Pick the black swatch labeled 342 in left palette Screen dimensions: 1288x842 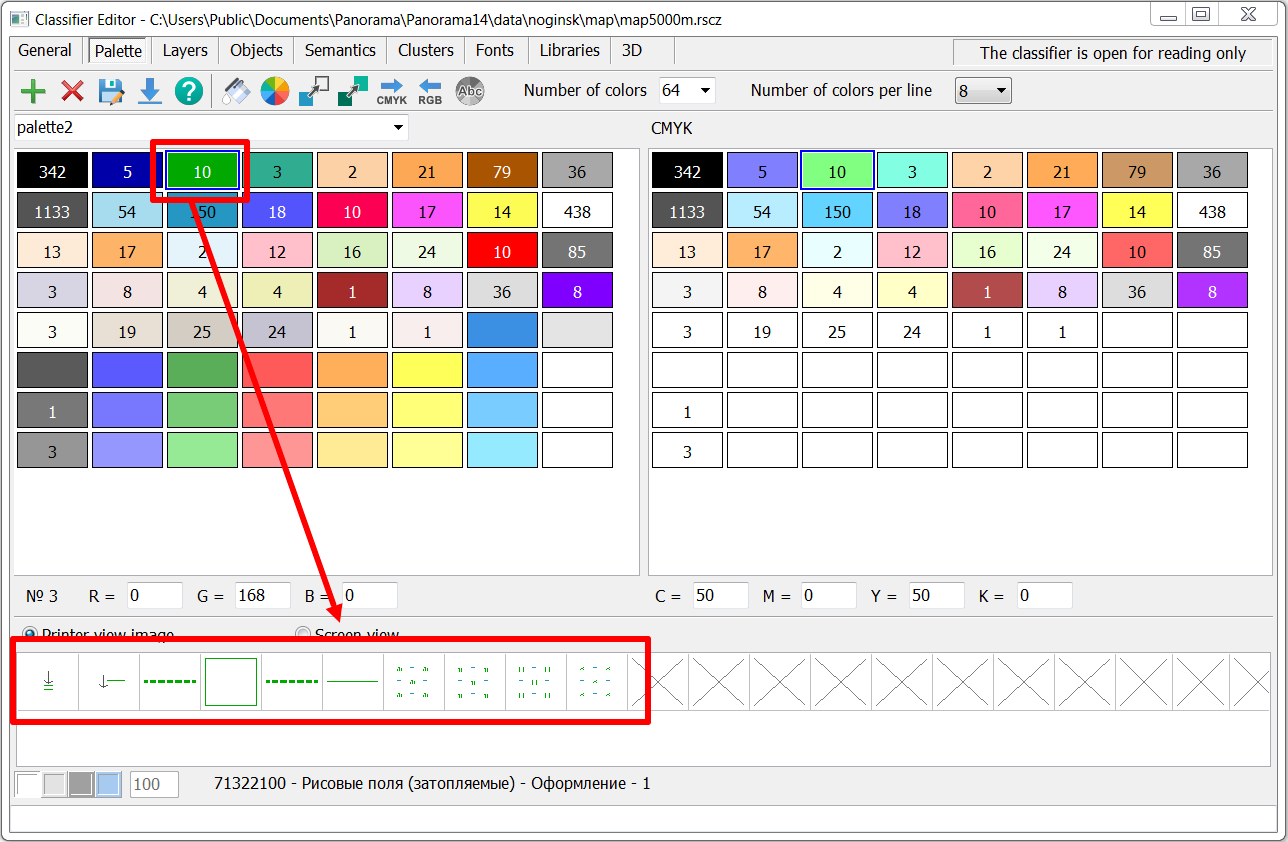pyautogui.click(x=52, y=171)
